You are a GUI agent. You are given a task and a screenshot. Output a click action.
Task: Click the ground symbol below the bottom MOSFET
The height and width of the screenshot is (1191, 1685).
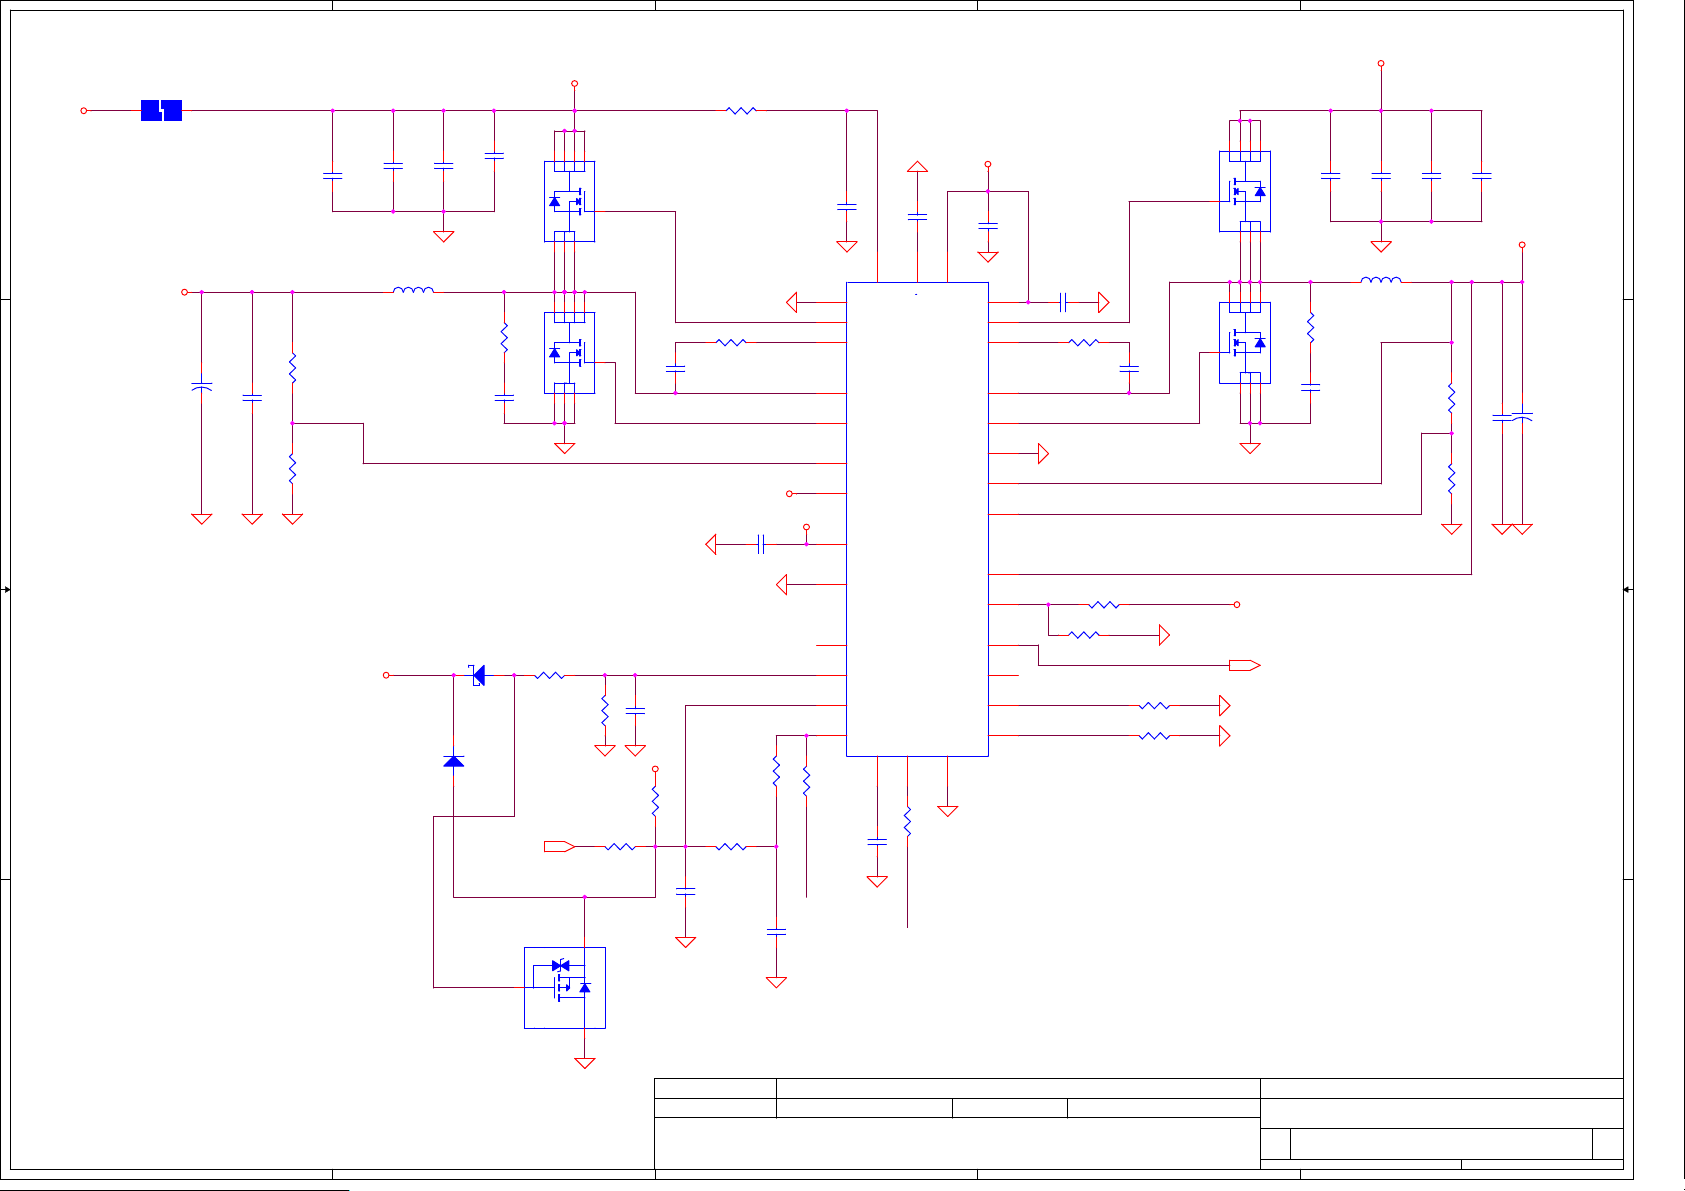click(x=585, y=1063)
